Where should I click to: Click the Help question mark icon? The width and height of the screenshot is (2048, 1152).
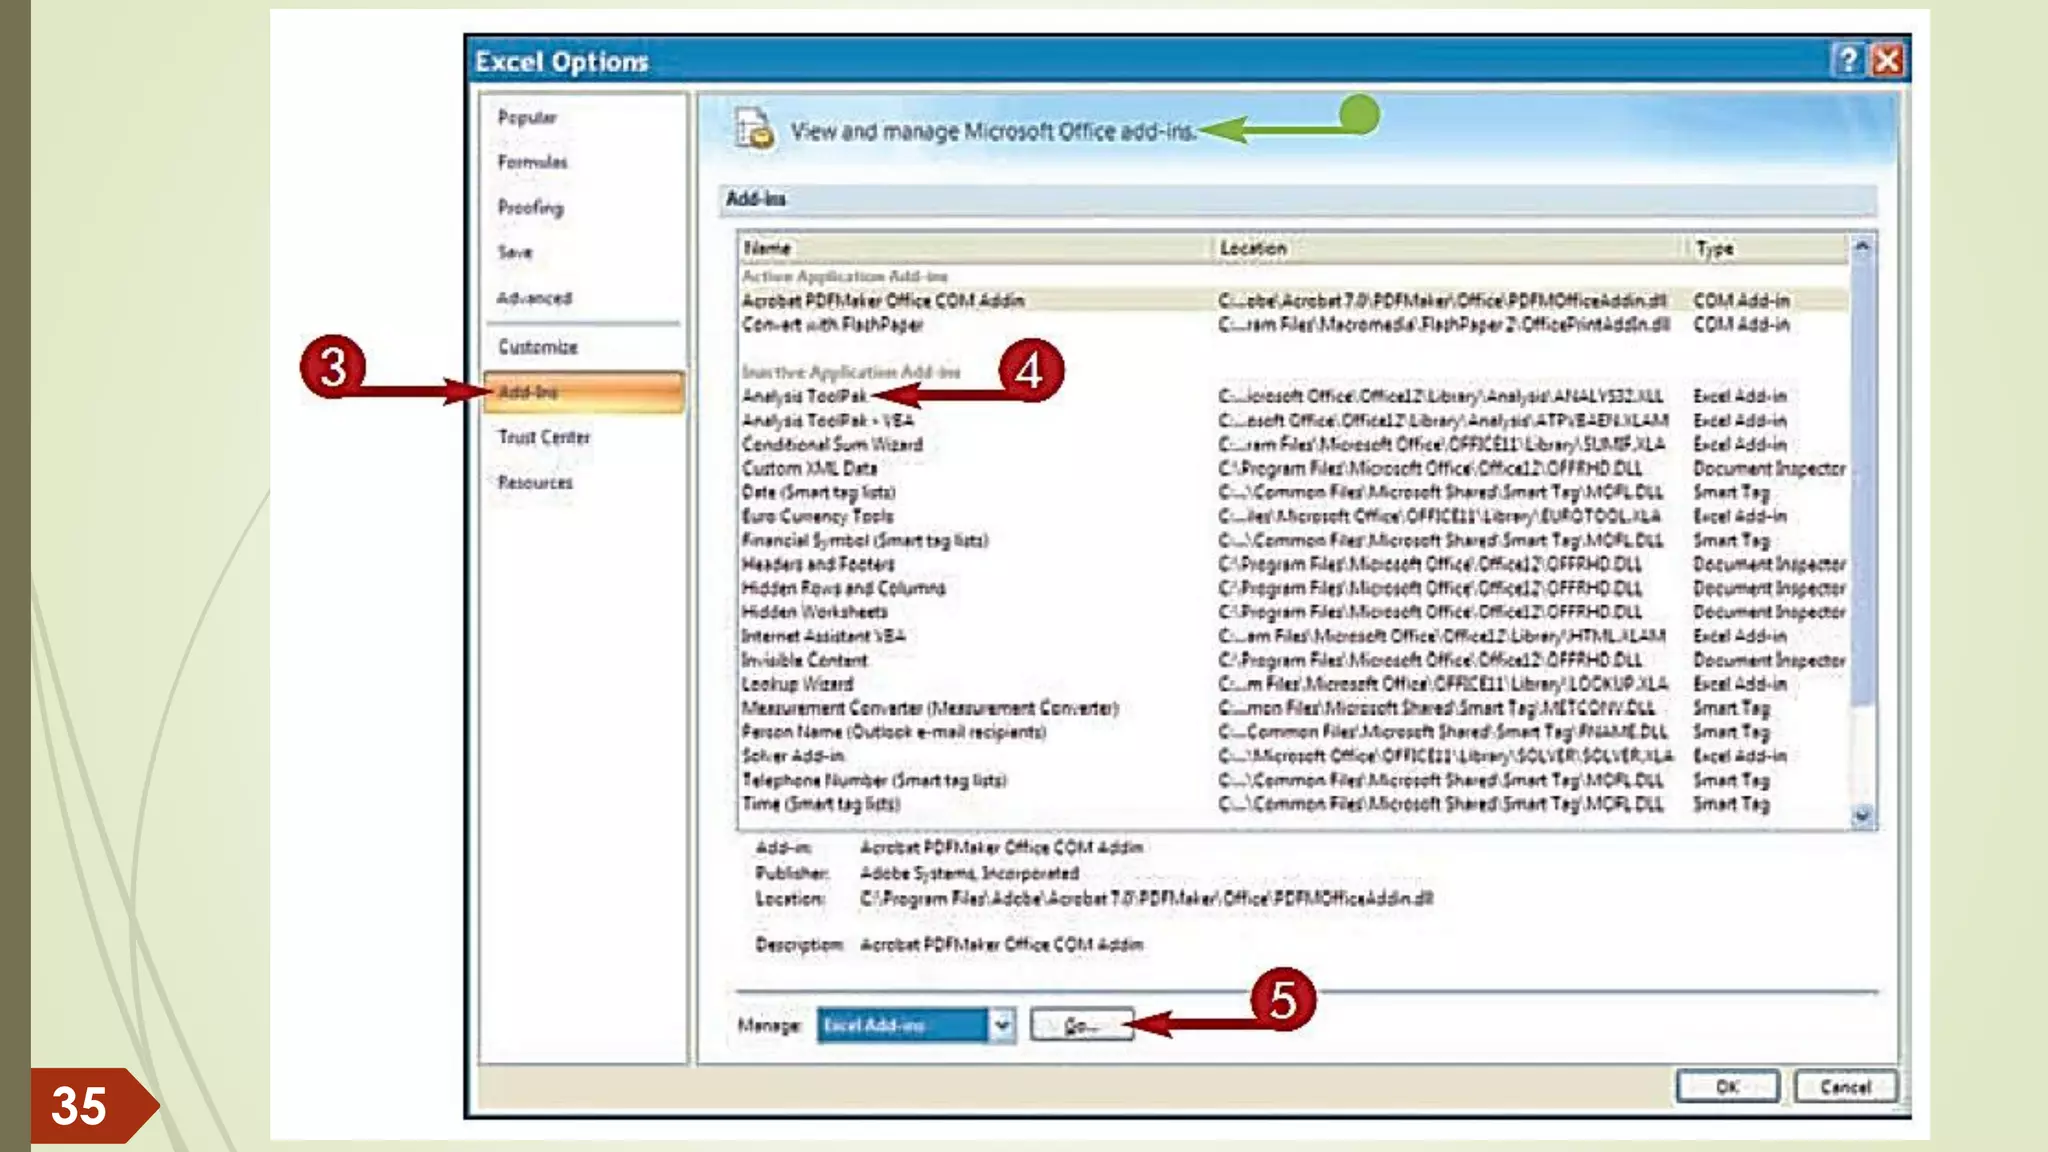coord(1848,60)
